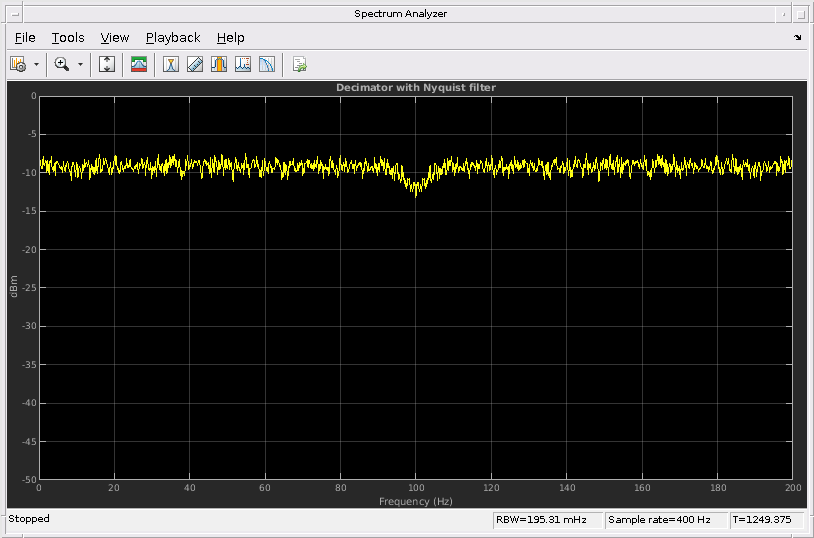
Task: Open the Spectrum Settings panel icon
Action: click(x=18, y=64)
